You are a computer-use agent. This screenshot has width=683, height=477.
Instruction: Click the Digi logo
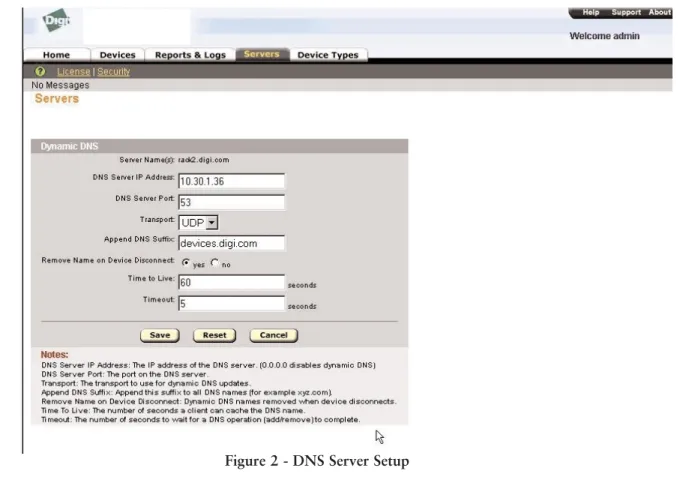pyautogui.click(x=56, y=20)
